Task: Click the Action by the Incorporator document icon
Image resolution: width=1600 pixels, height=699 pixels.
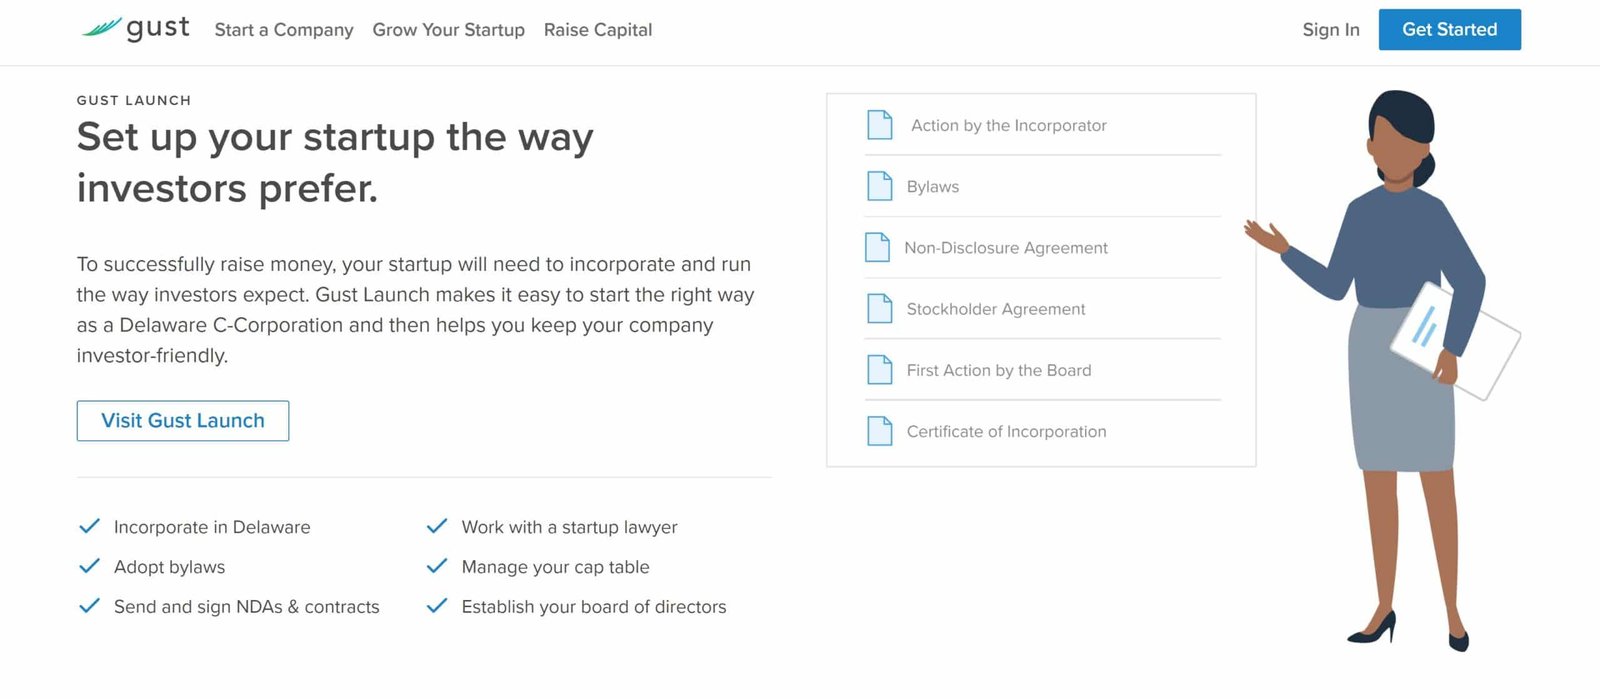Action: 880,125
